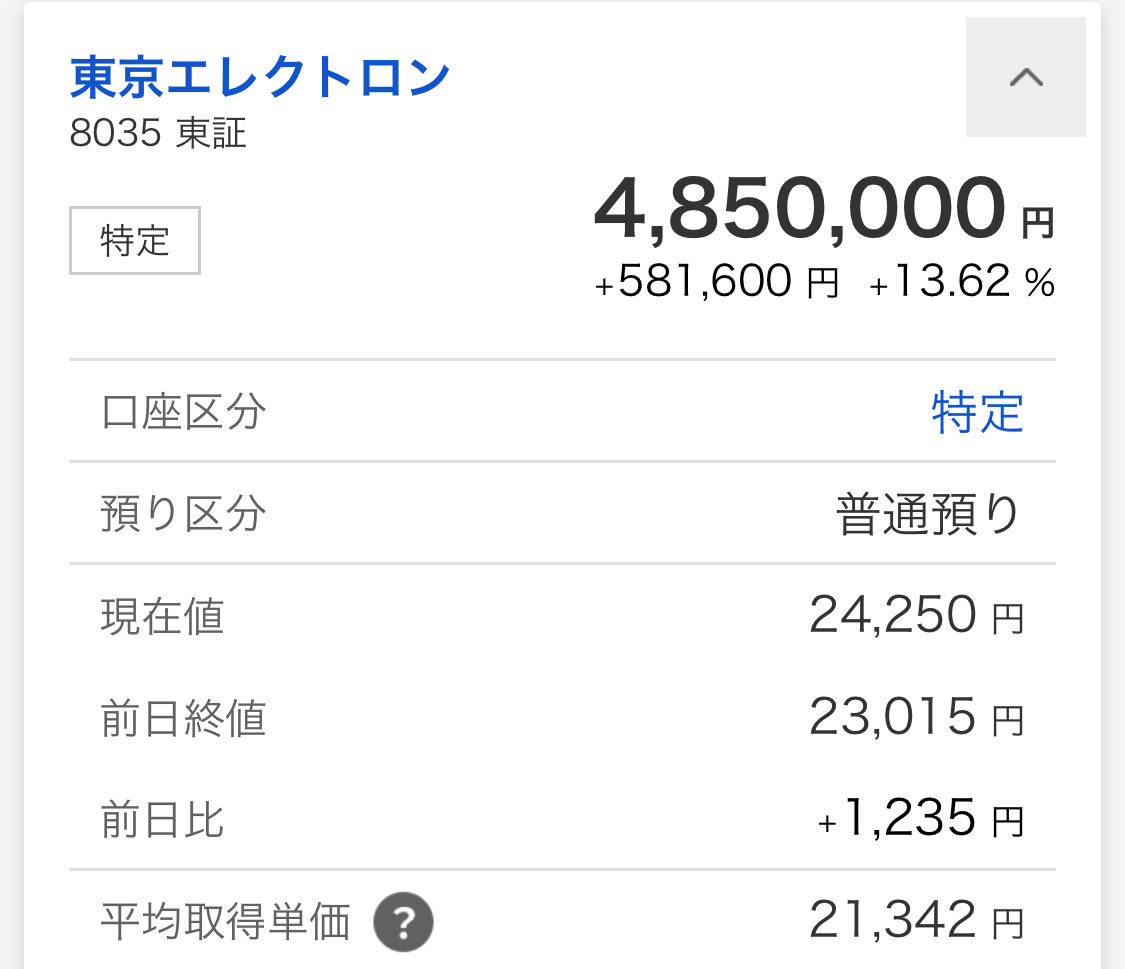1125x969 pixels.
Task: Click the help icon beside 平均取得単価
Action: (x=403, y=923)
